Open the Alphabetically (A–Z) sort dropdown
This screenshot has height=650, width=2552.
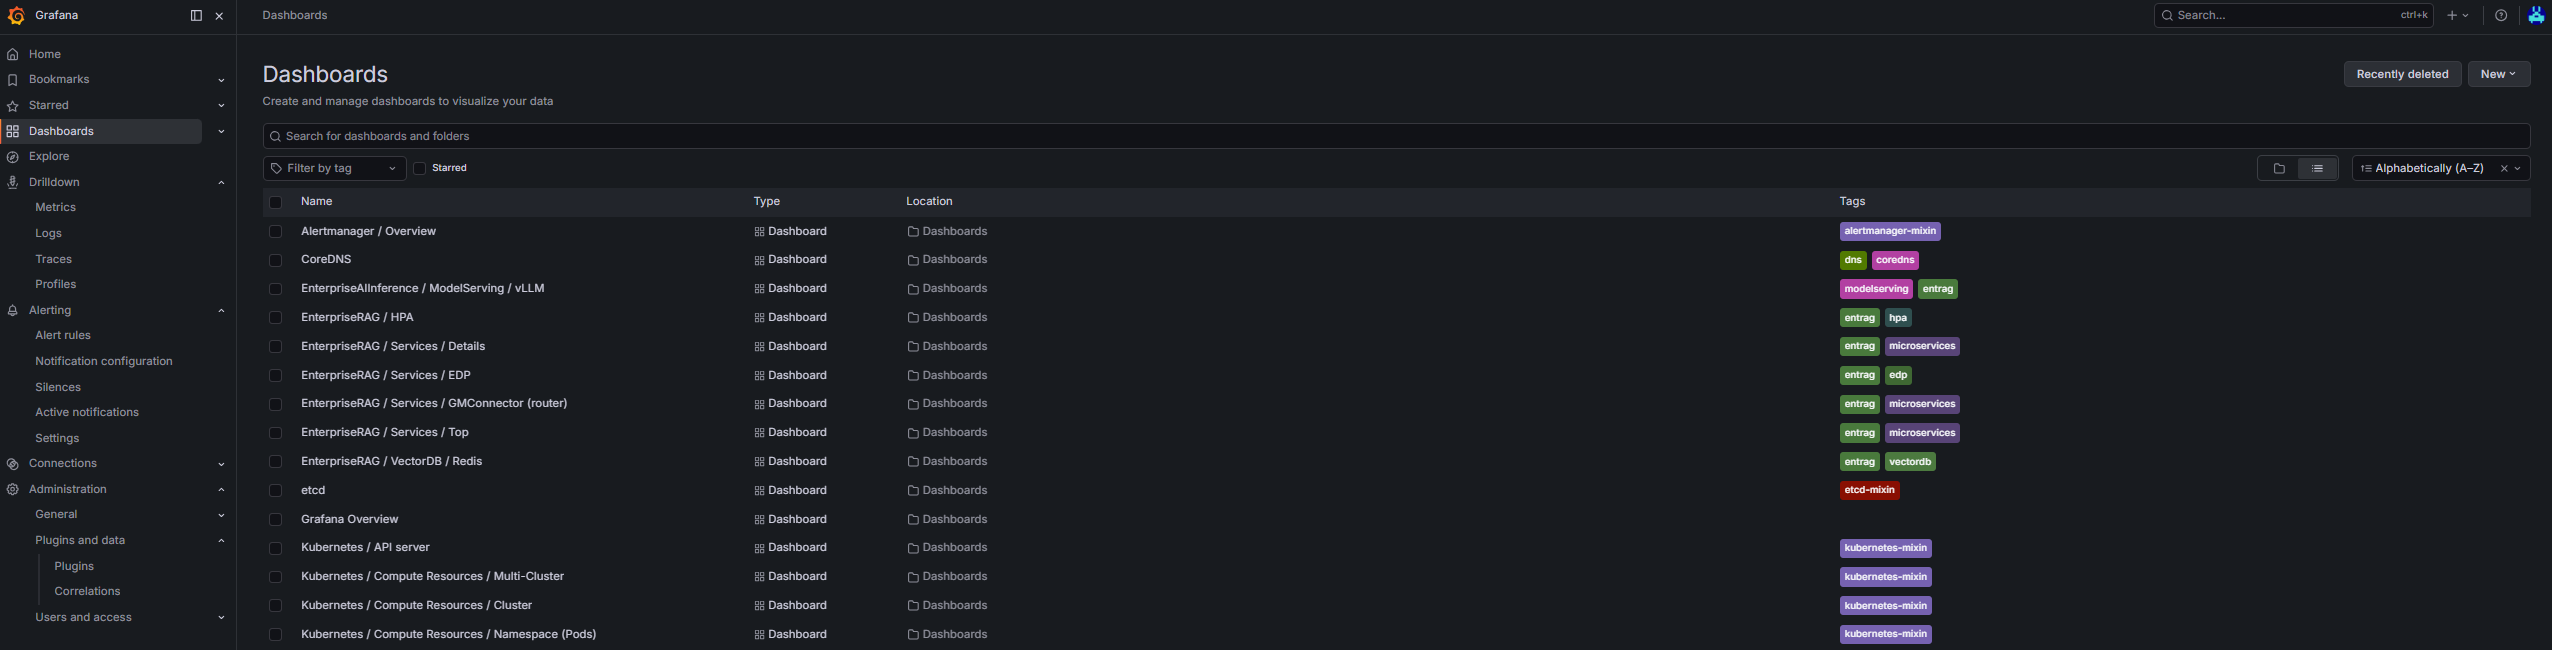[2440, 168]
